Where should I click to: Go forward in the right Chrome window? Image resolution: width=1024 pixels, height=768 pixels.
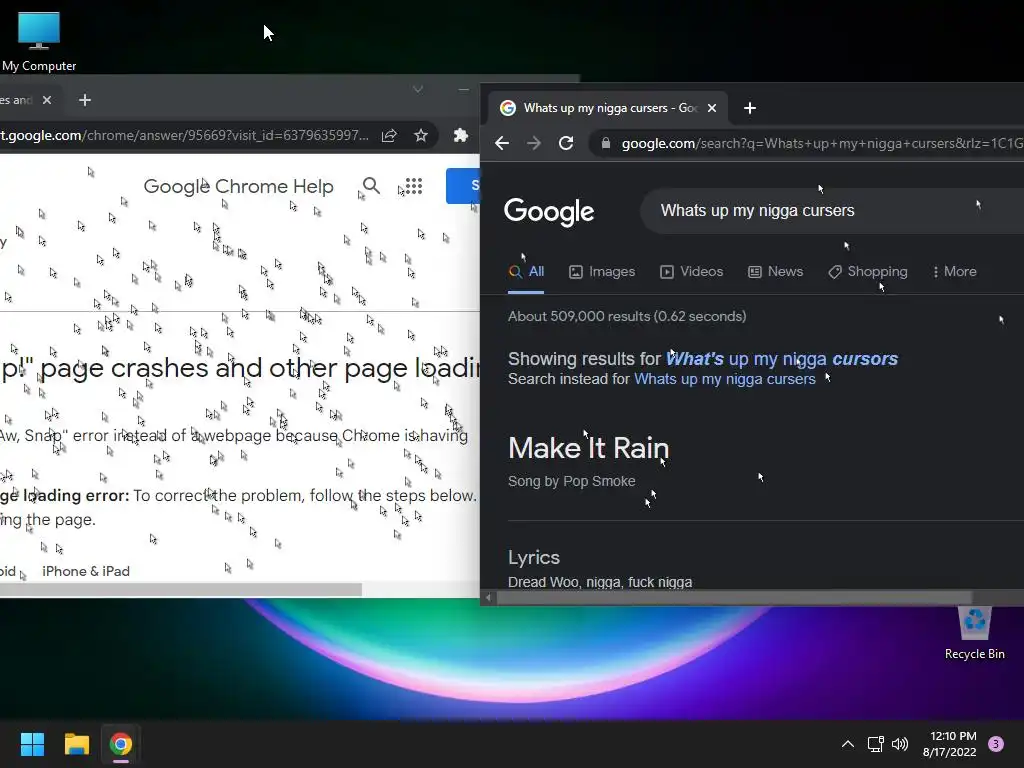534,143
